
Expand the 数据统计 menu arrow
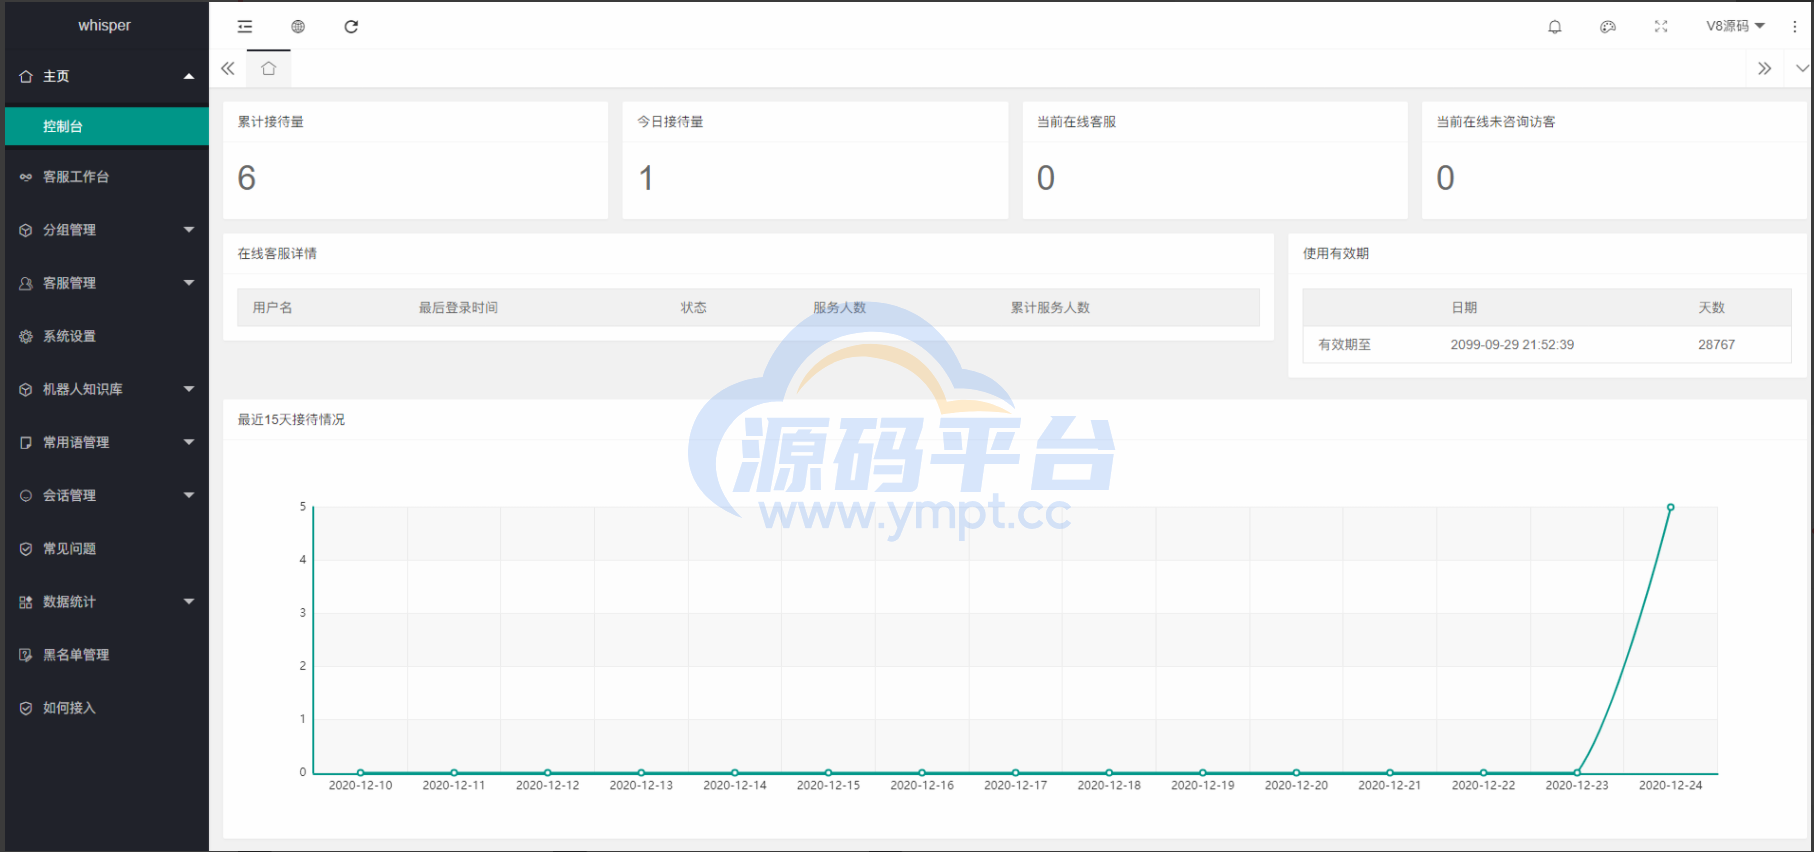[x=189, y=601]
